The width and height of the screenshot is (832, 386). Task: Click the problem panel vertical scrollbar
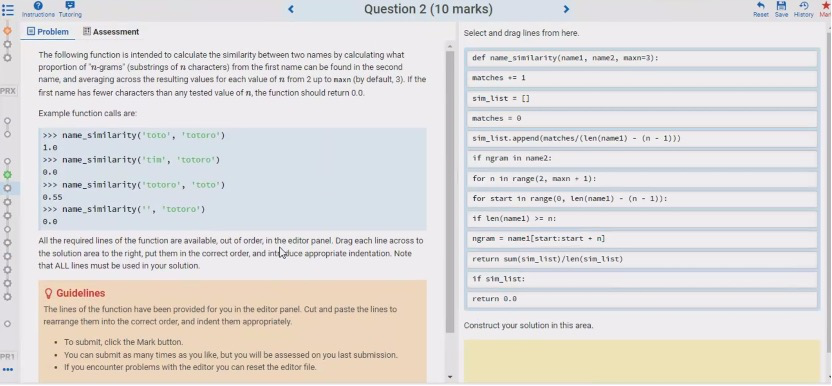click(x=450, y=191)
